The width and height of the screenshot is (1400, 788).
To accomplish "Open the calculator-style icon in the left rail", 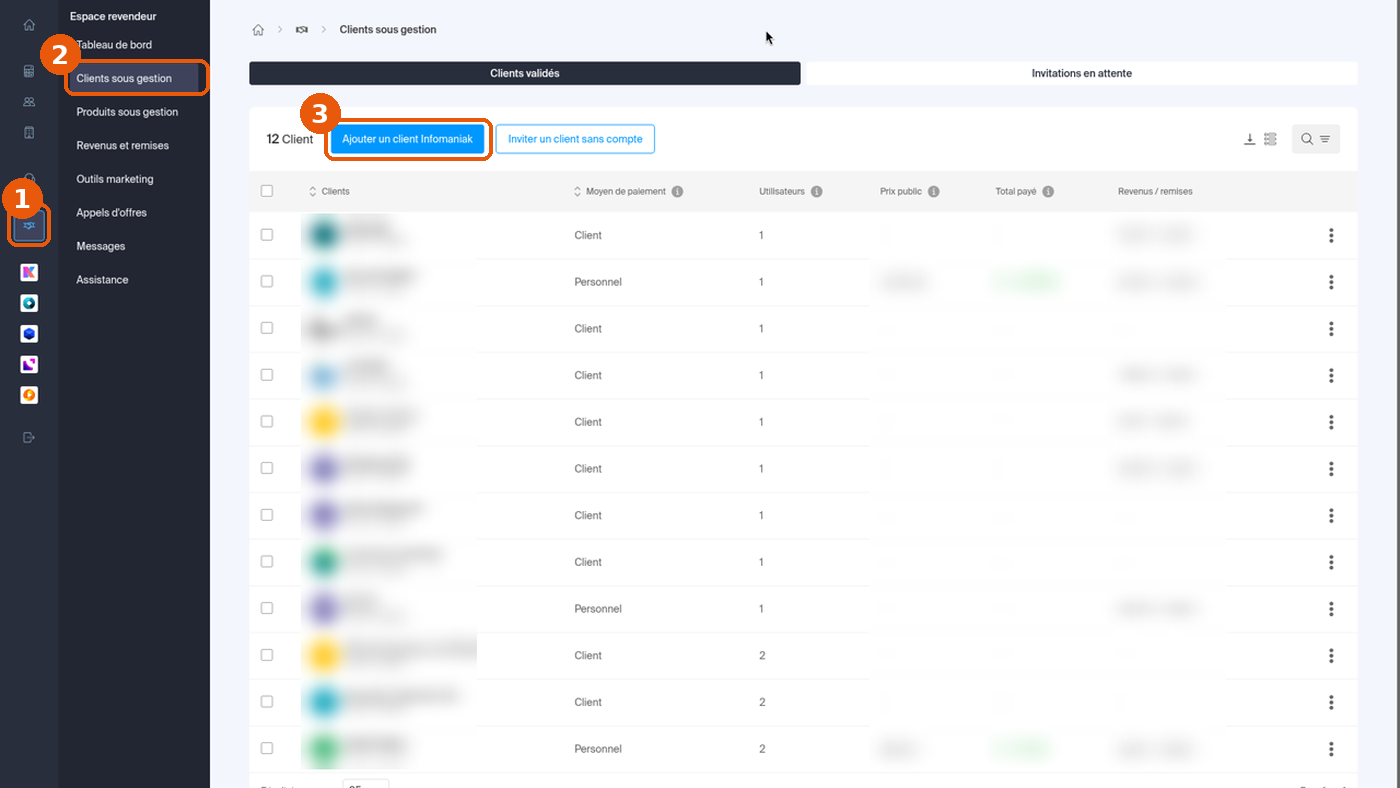I will 29,71.
